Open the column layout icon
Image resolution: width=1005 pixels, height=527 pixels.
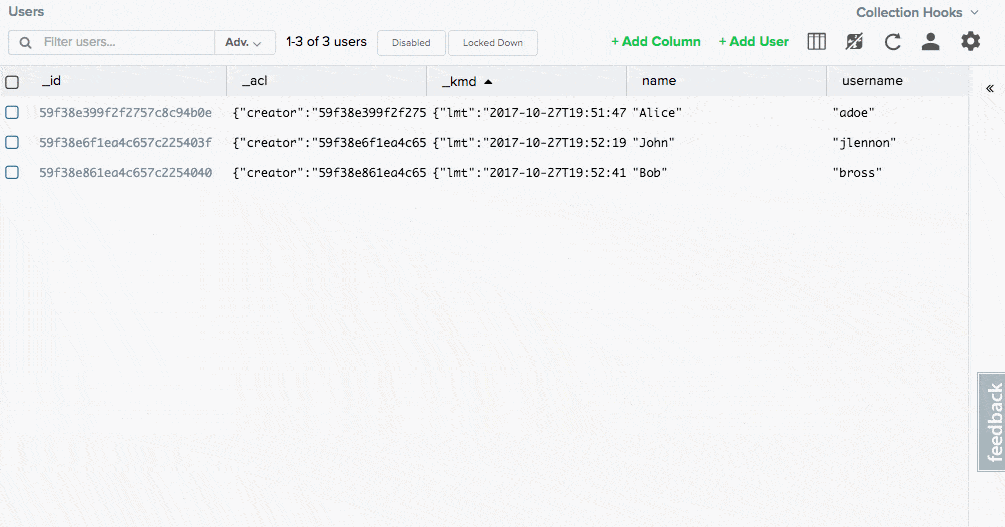click(817, 42)
